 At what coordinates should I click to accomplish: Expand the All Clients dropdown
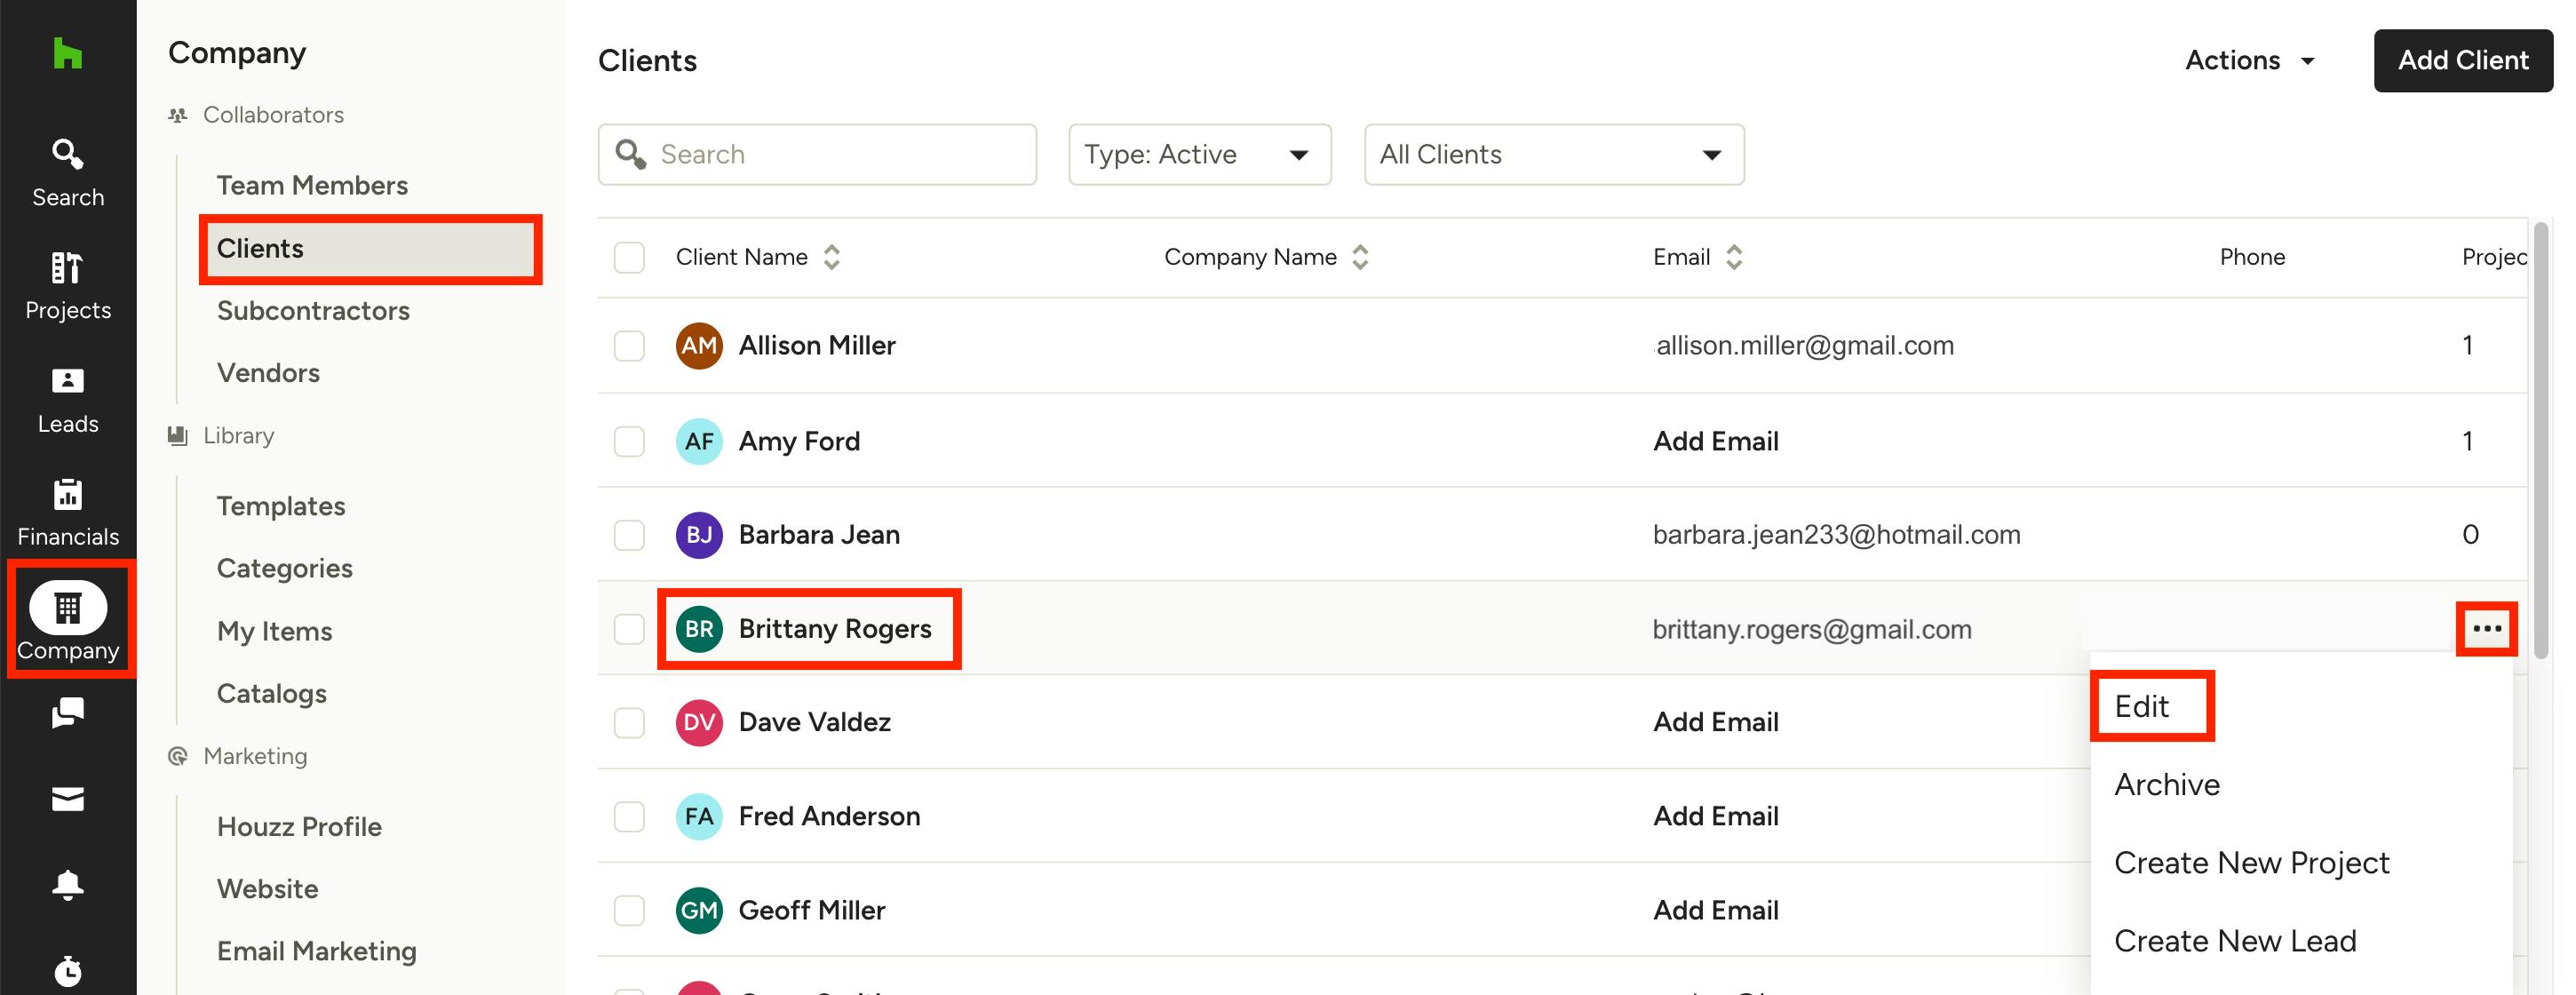click(1553, 154)
